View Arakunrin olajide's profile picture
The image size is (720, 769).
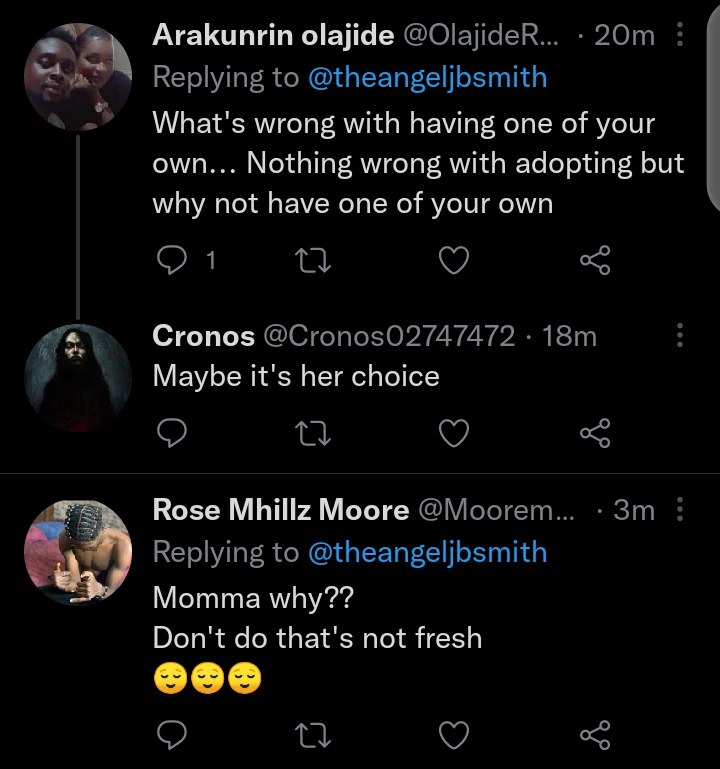pos(78,77)
